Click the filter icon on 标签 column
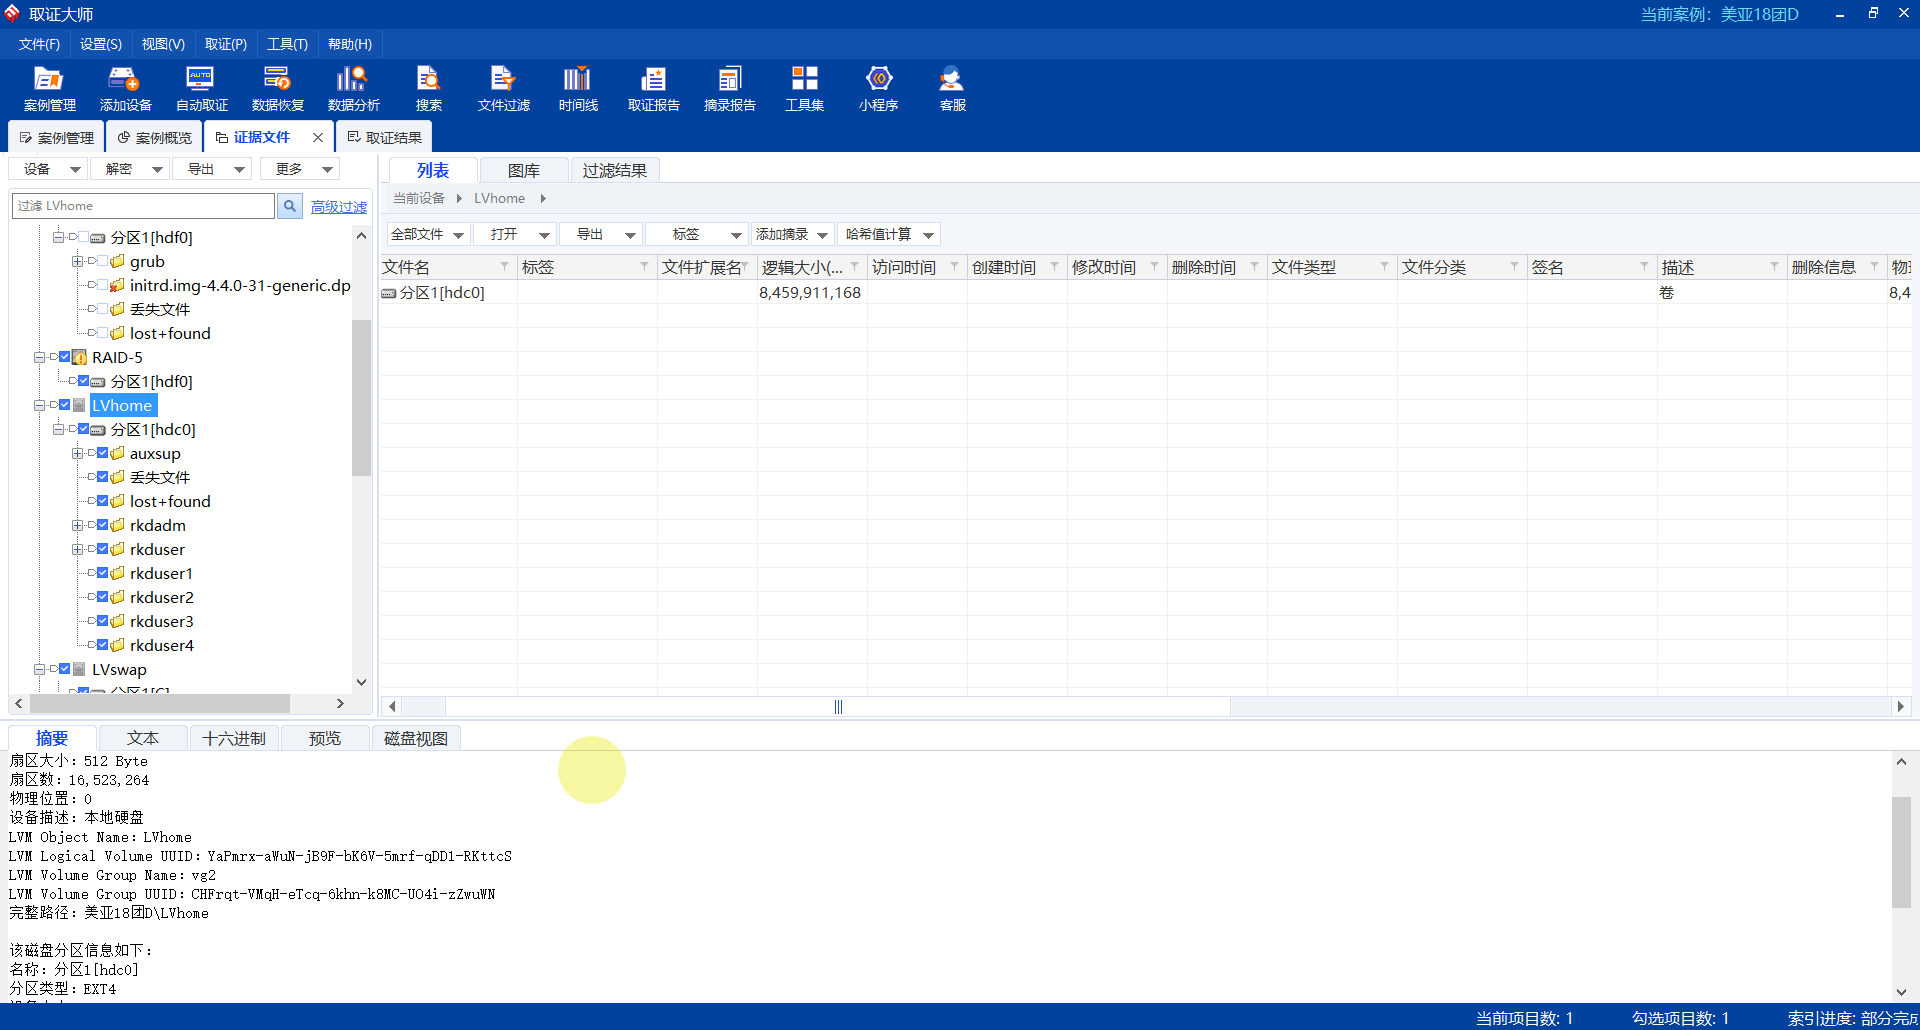The image size is (1920, 1030). click(x=644, y=266)
